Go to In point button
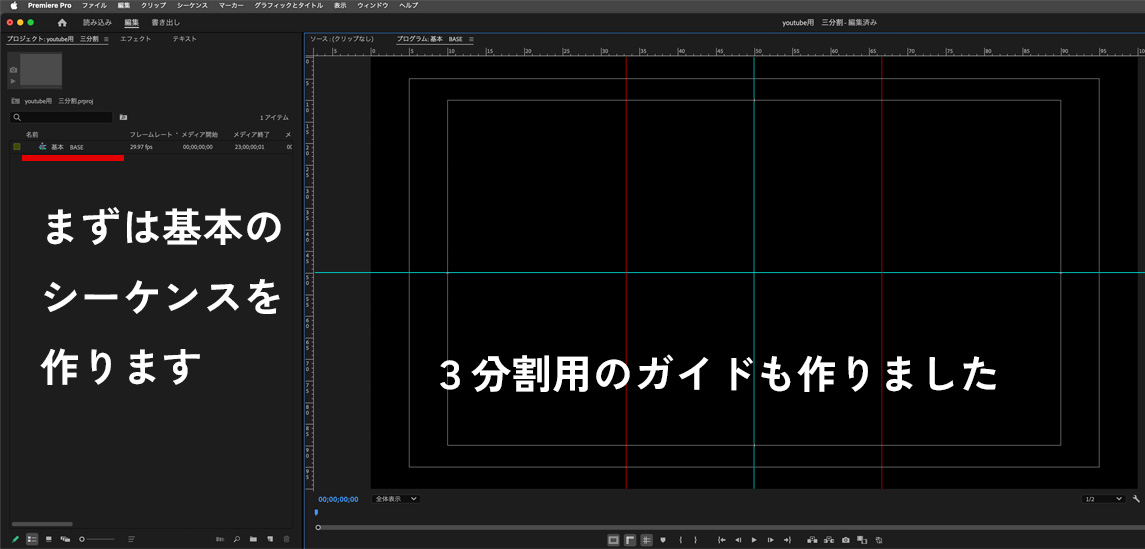Screen dimensions: 1145x549 [x=721, y=540]
